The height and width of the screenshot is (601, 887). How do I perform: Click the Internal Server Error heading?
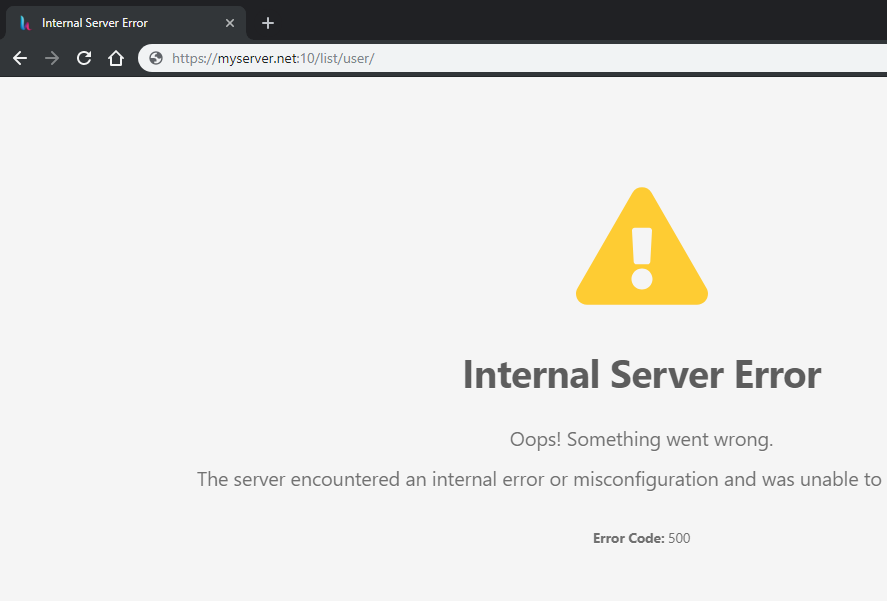click(641, 374)
